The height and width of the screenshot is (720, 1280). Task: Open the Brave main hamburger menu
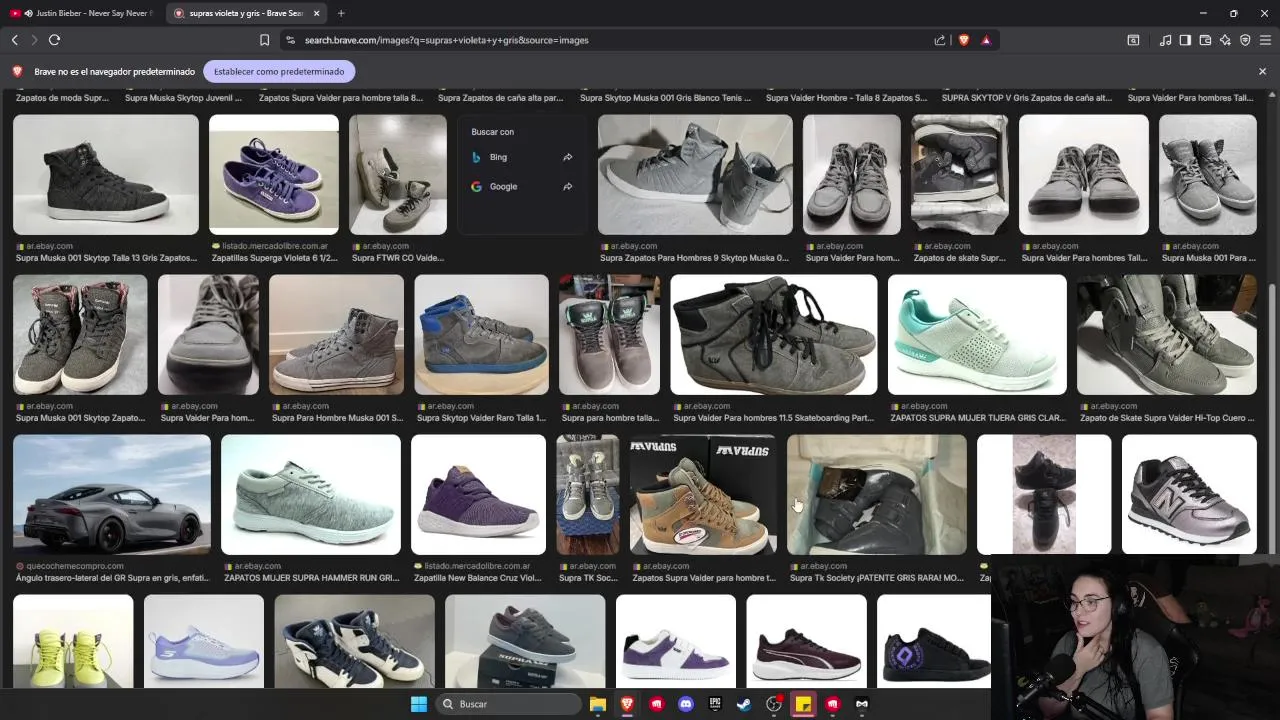click(1265, 40)
